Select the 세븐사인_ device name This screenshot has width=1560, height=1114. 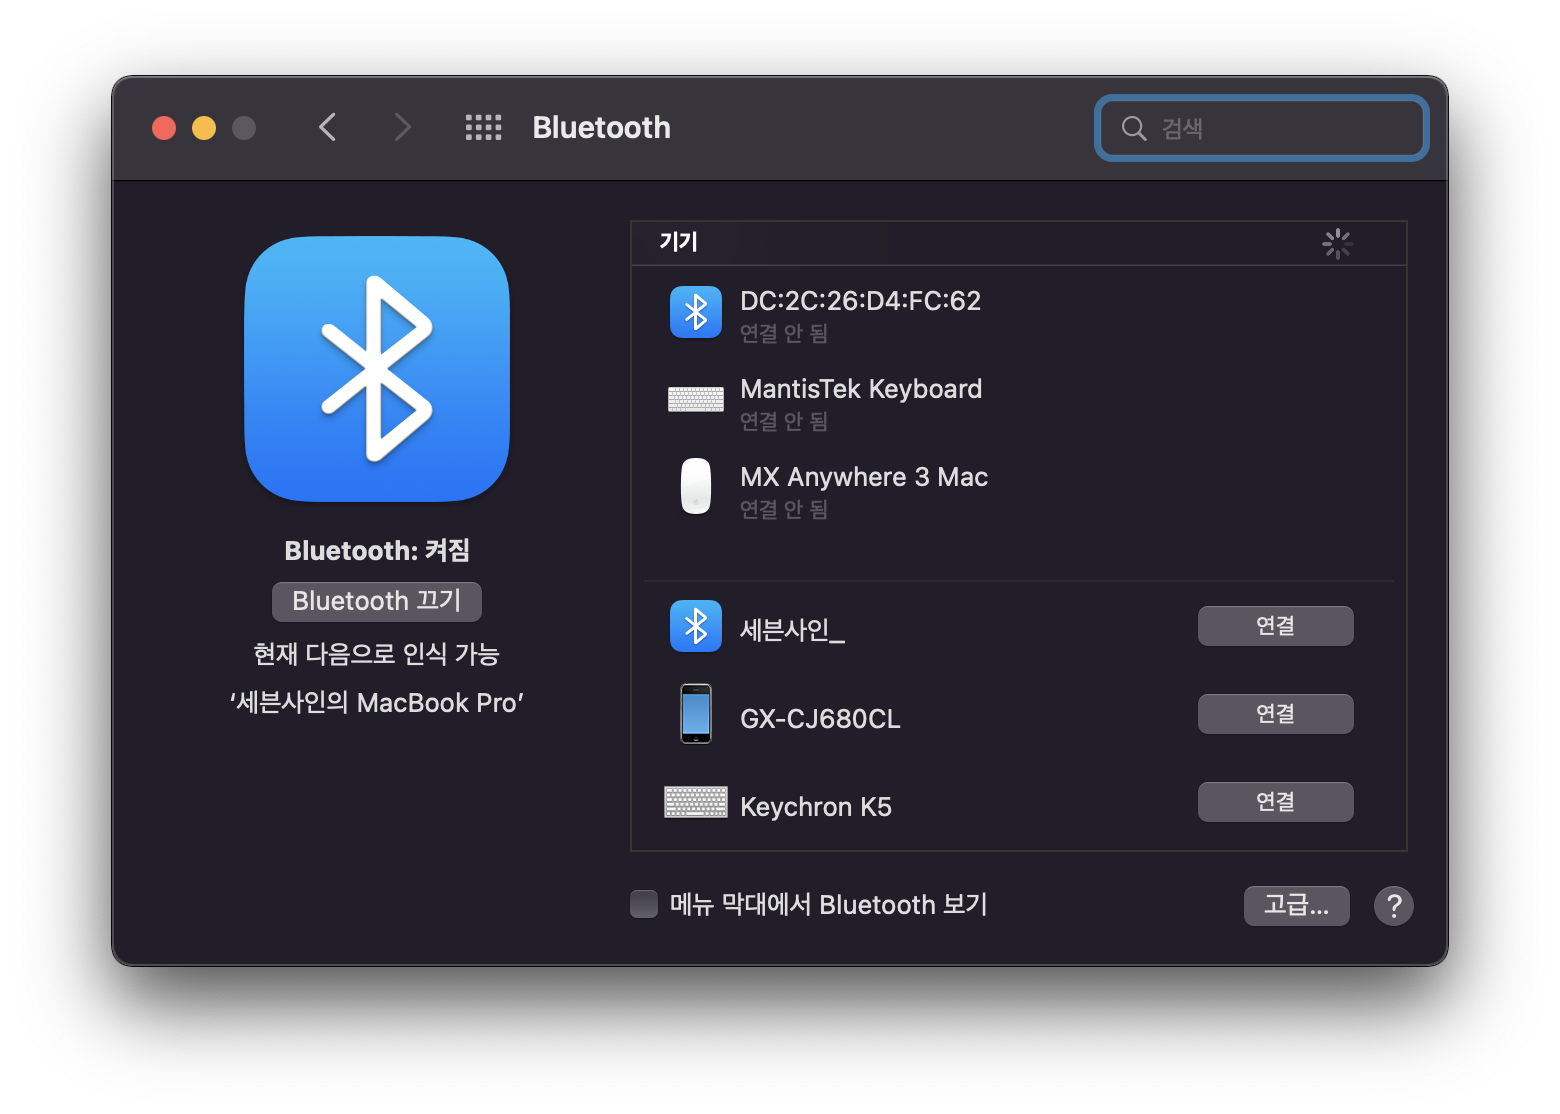click(793, 630)
